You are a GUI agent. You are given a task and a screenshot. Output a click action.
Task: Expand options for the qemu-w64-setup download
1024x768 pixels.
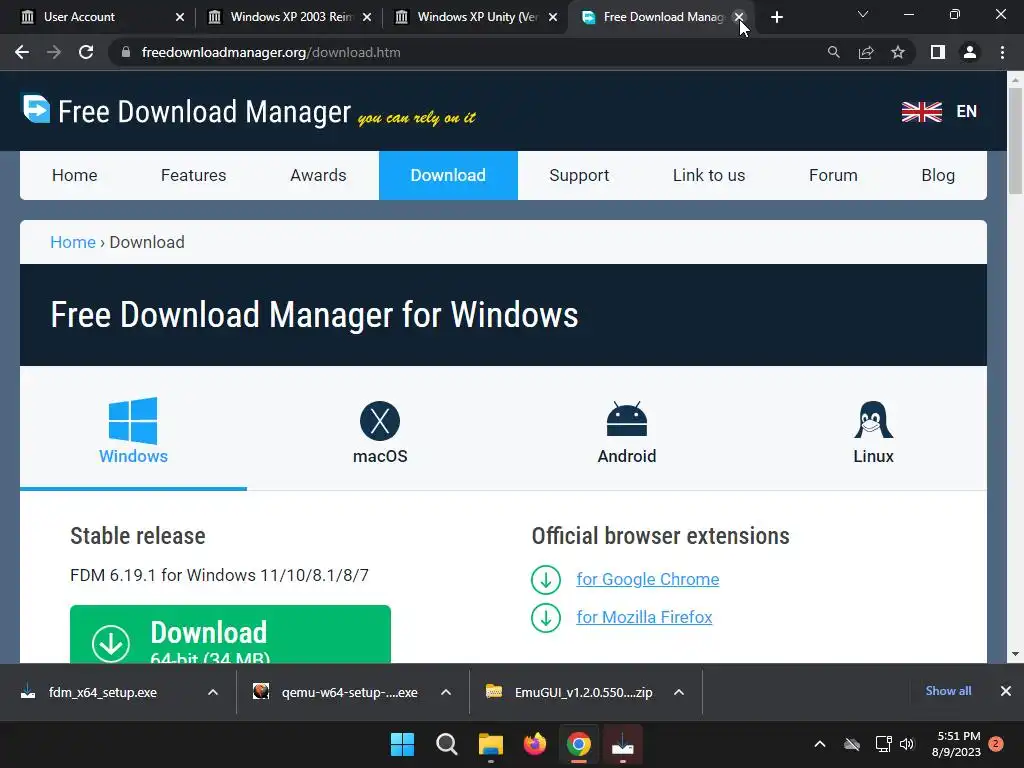[445, 692]
